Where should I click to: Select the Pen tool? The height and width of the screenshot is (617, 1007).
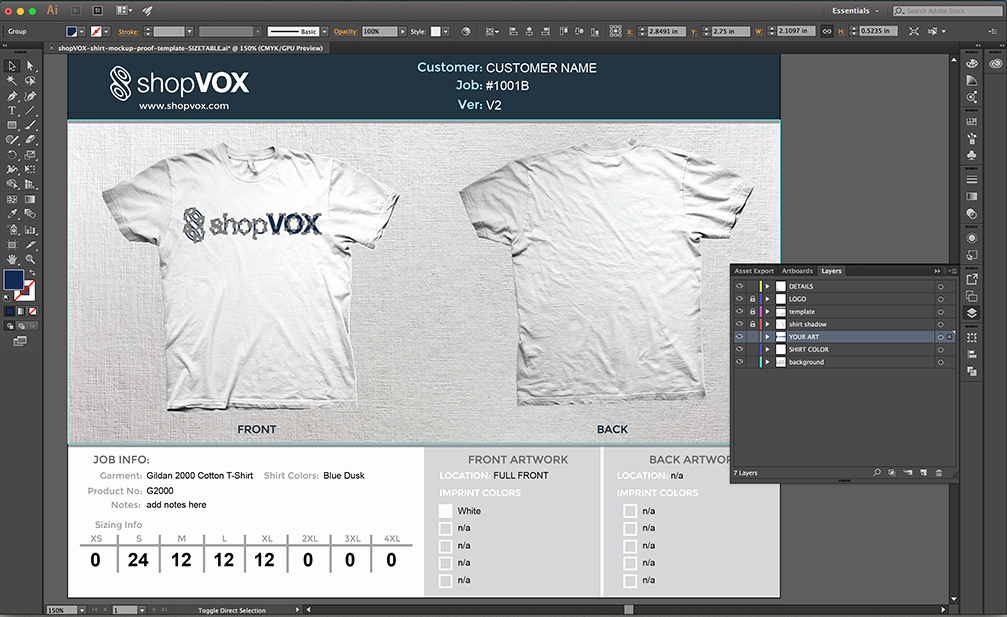[x=12, y=96]
